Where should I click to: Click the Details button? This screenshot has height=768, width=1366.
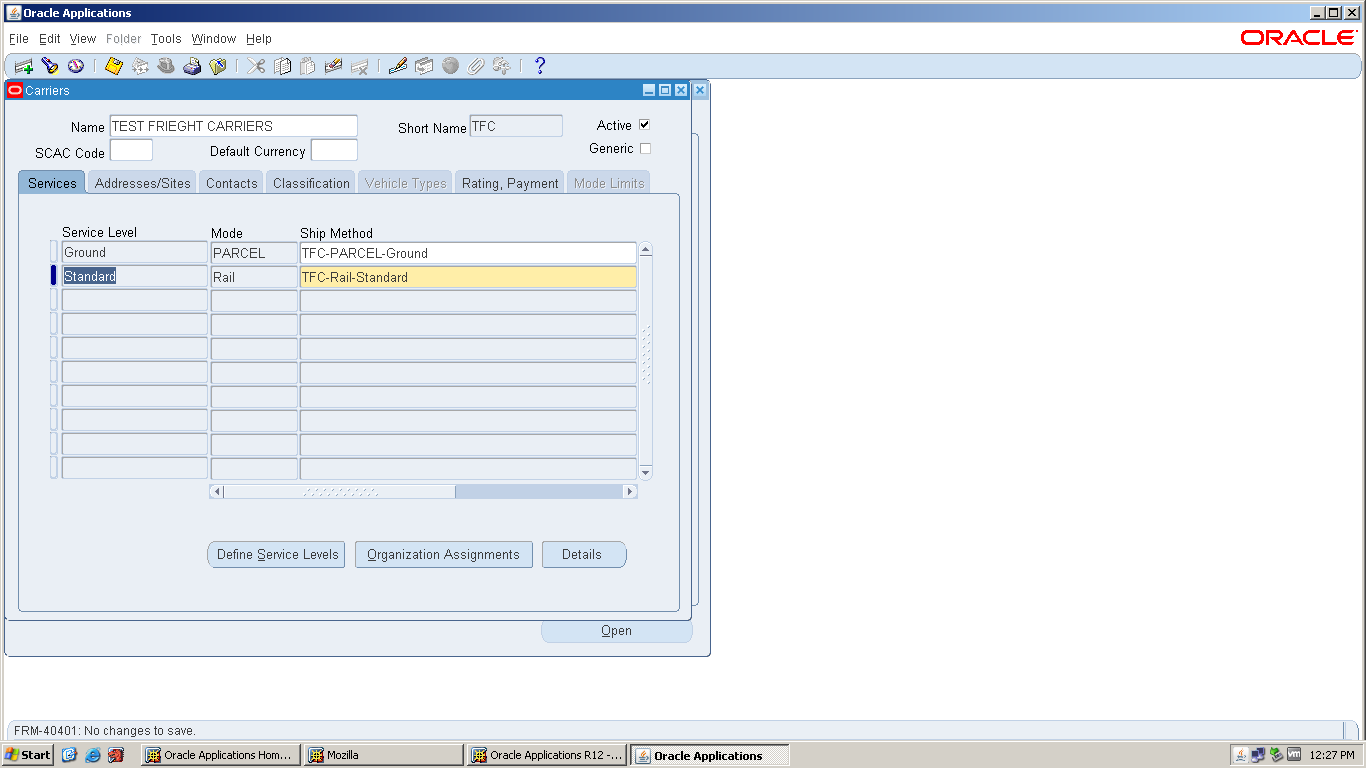pos(584,555)
